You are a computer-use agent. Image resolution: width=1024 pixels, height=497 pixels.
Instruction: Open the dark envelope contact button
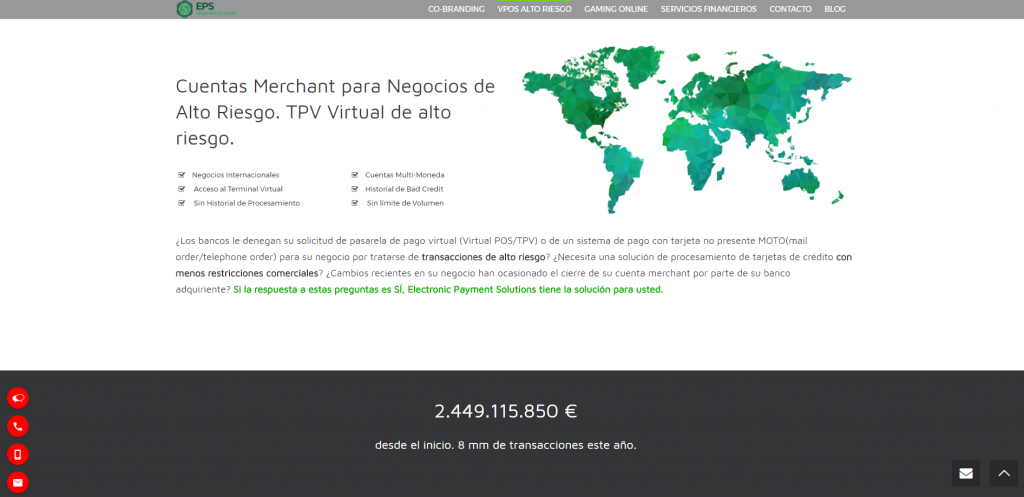pyautogui.click(x=966, y=473)
